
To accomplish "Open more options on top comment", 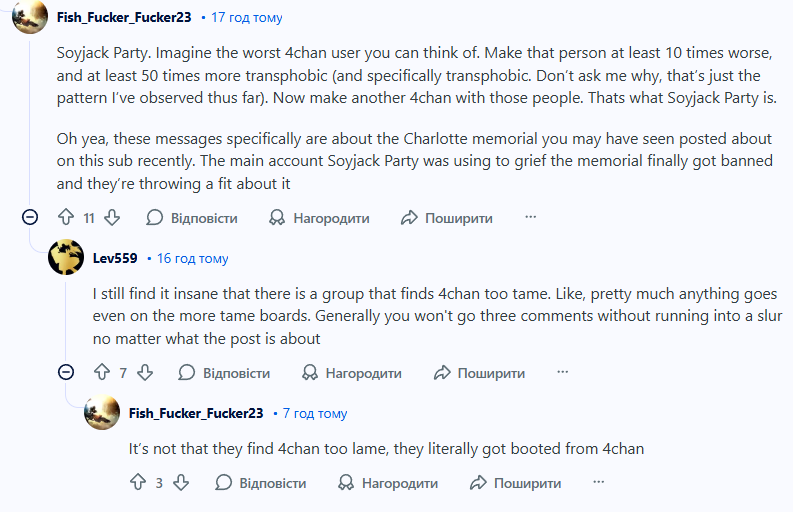I will tap(531, 217).
